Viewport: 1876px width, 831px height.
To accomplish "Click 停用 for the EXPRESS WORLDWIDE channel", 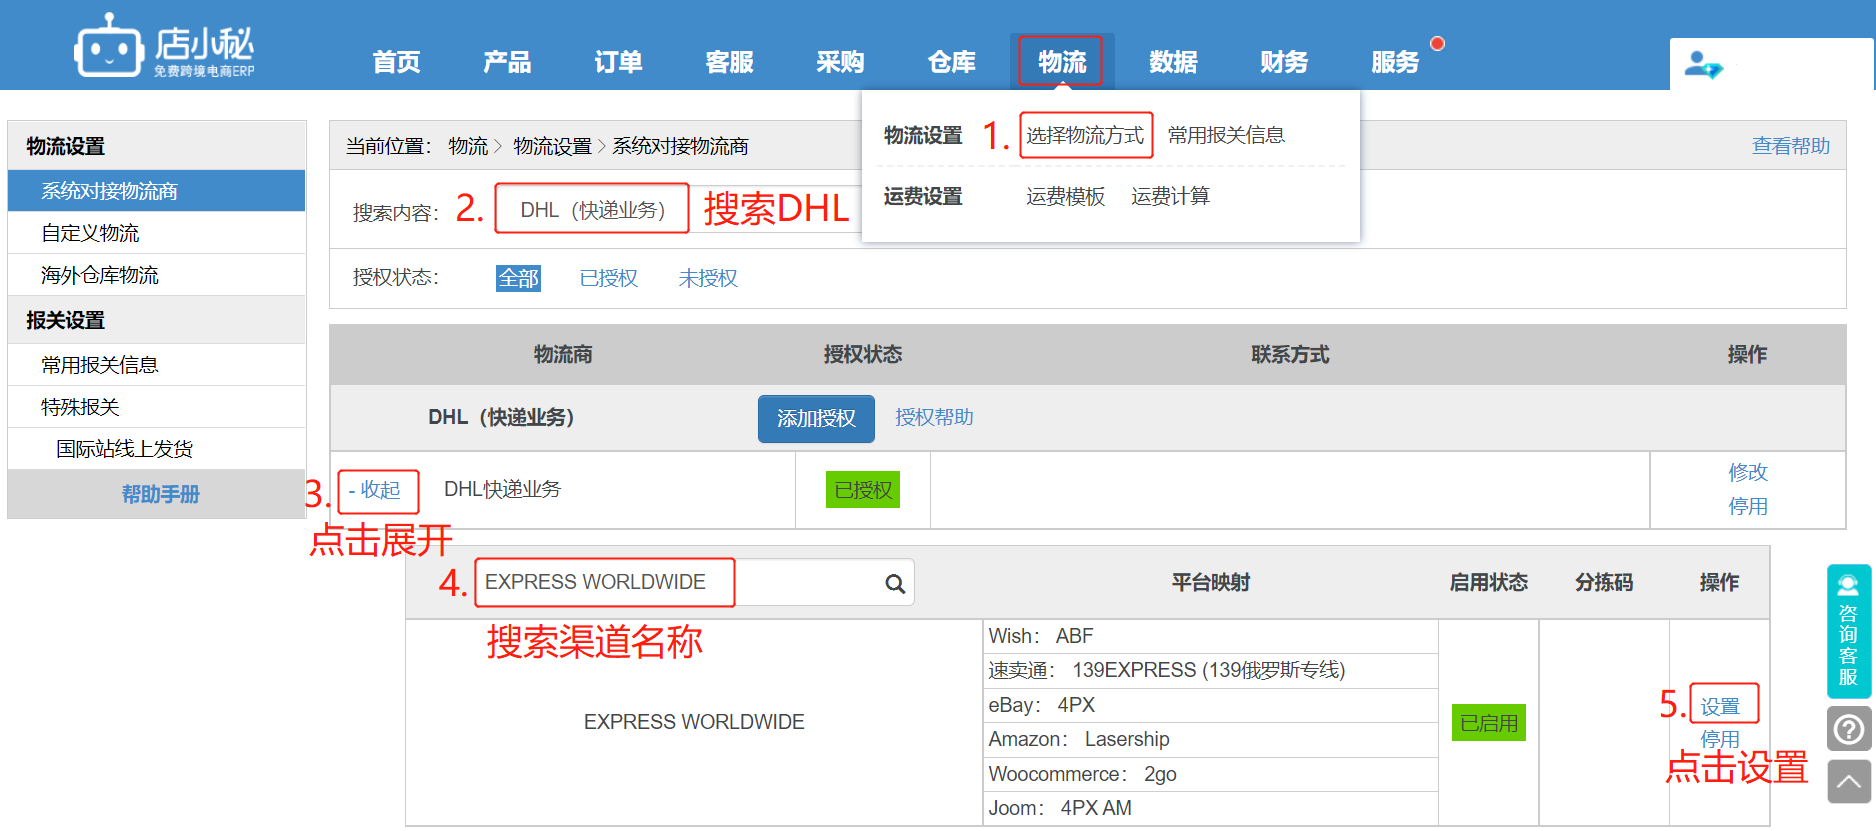I will 1720,739.
